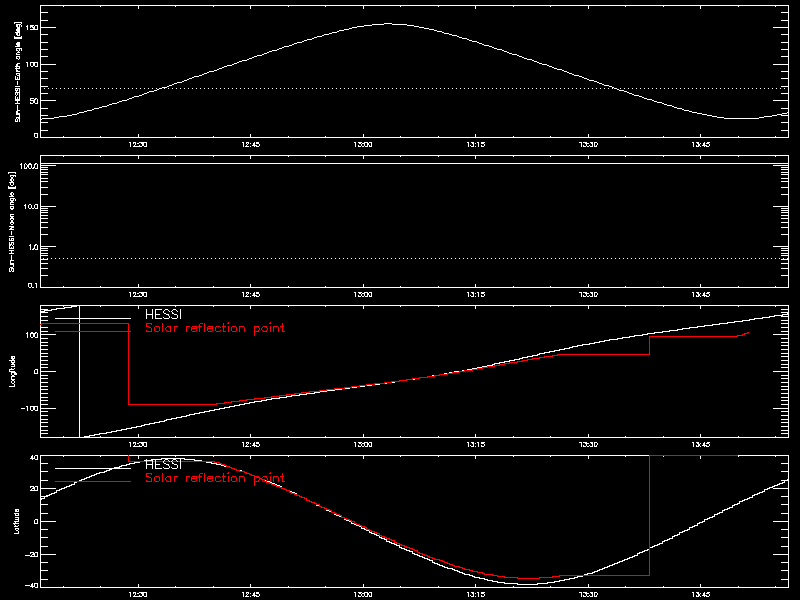Select the red Solar reflection point legend in Longitude panel
The width and height of the screenshot is (800, 600).
tap(215, 328)
